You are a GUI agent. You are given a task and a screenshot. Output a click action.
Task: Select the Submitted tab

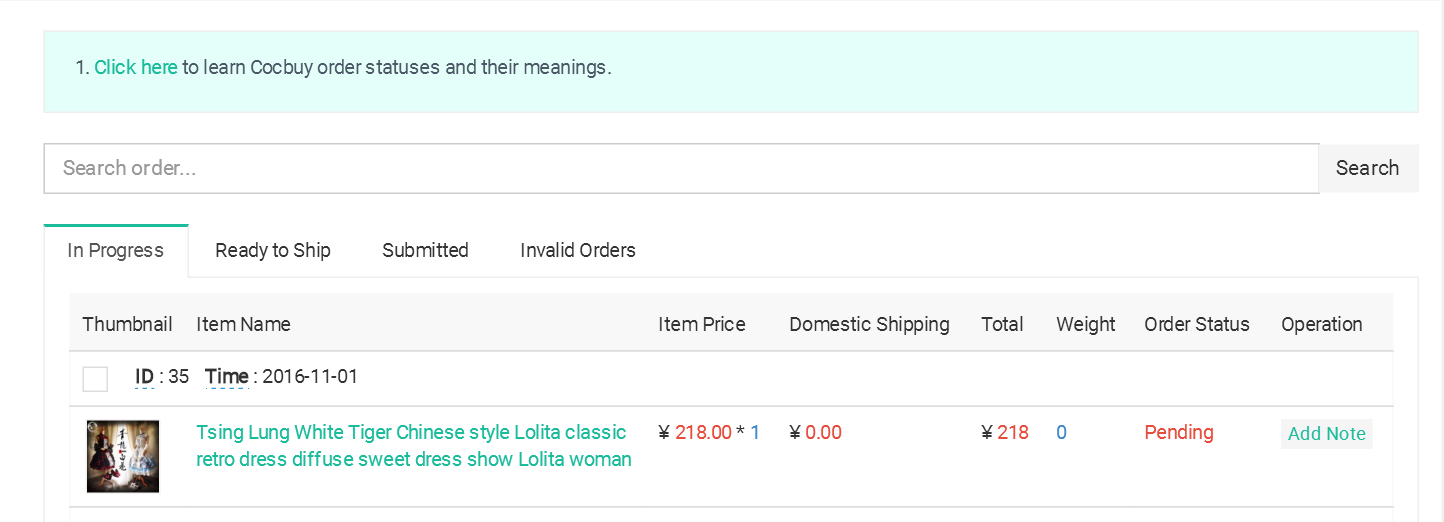click(x=425, y=250)
